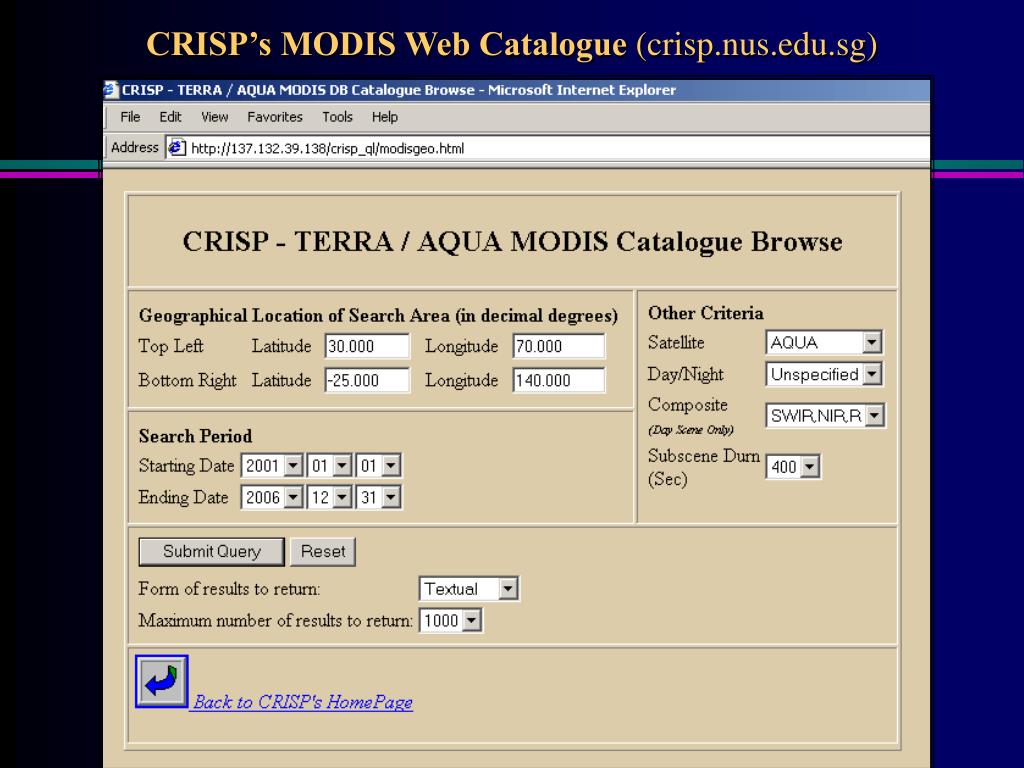
Task: Click the 'Search Period' heading
Action: click(x=195, y=436)
